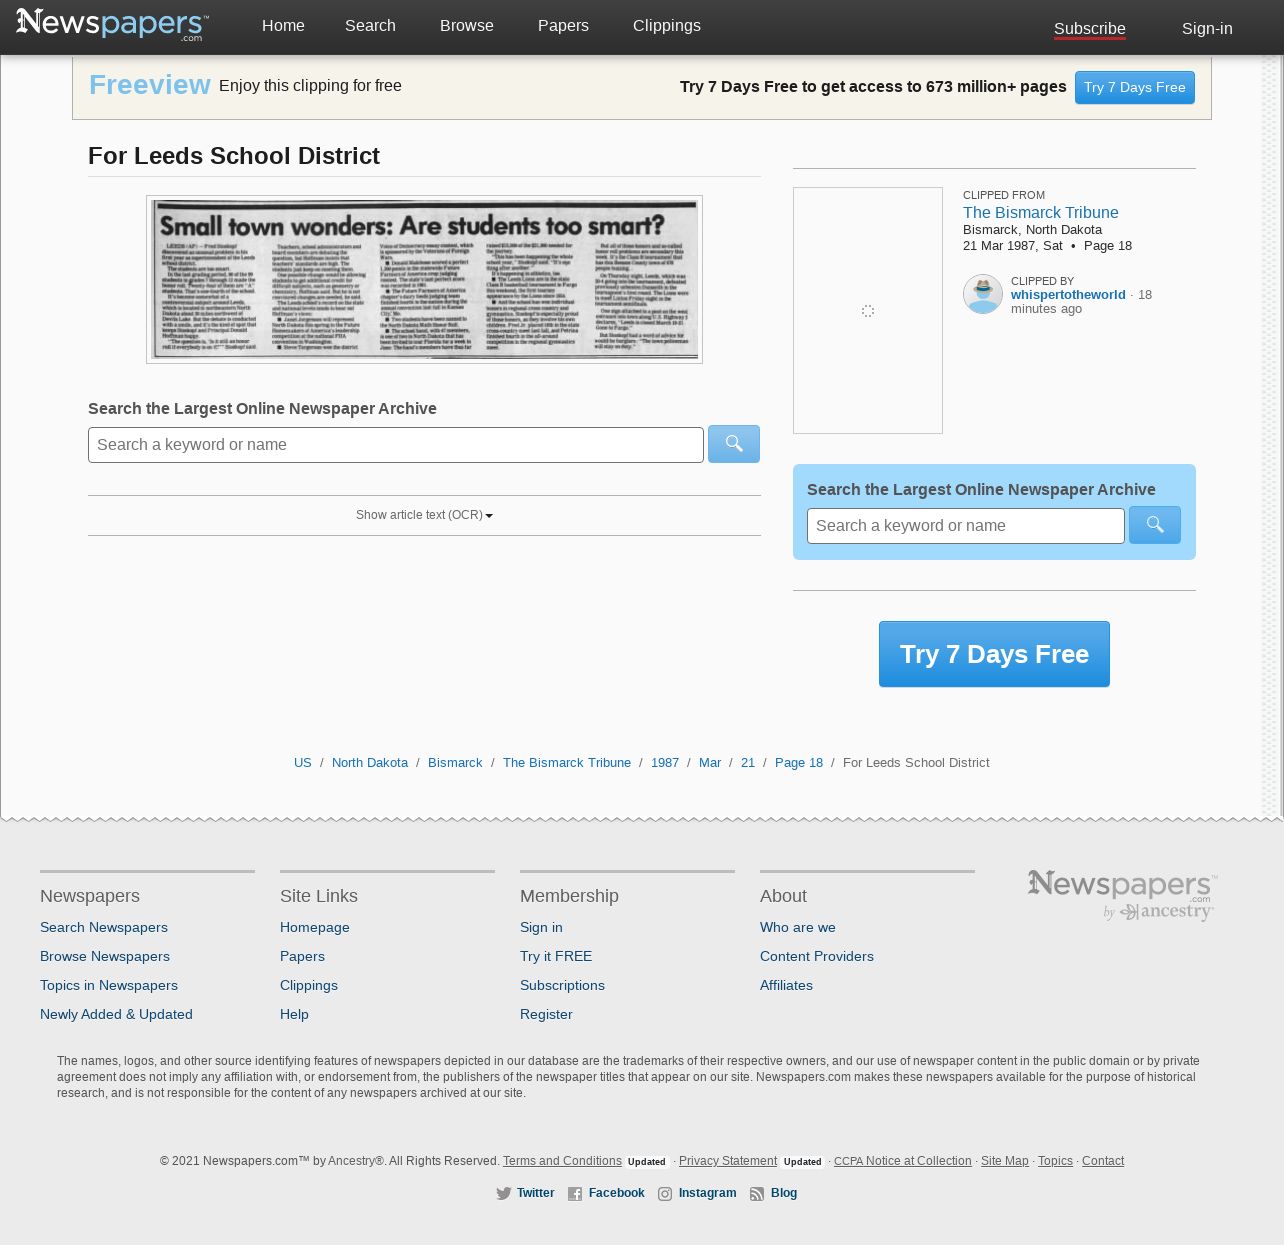Open 1987 breadcrumb link
The height and width of the screenshot is (1245, 1284).
click(x=665, y=763)
